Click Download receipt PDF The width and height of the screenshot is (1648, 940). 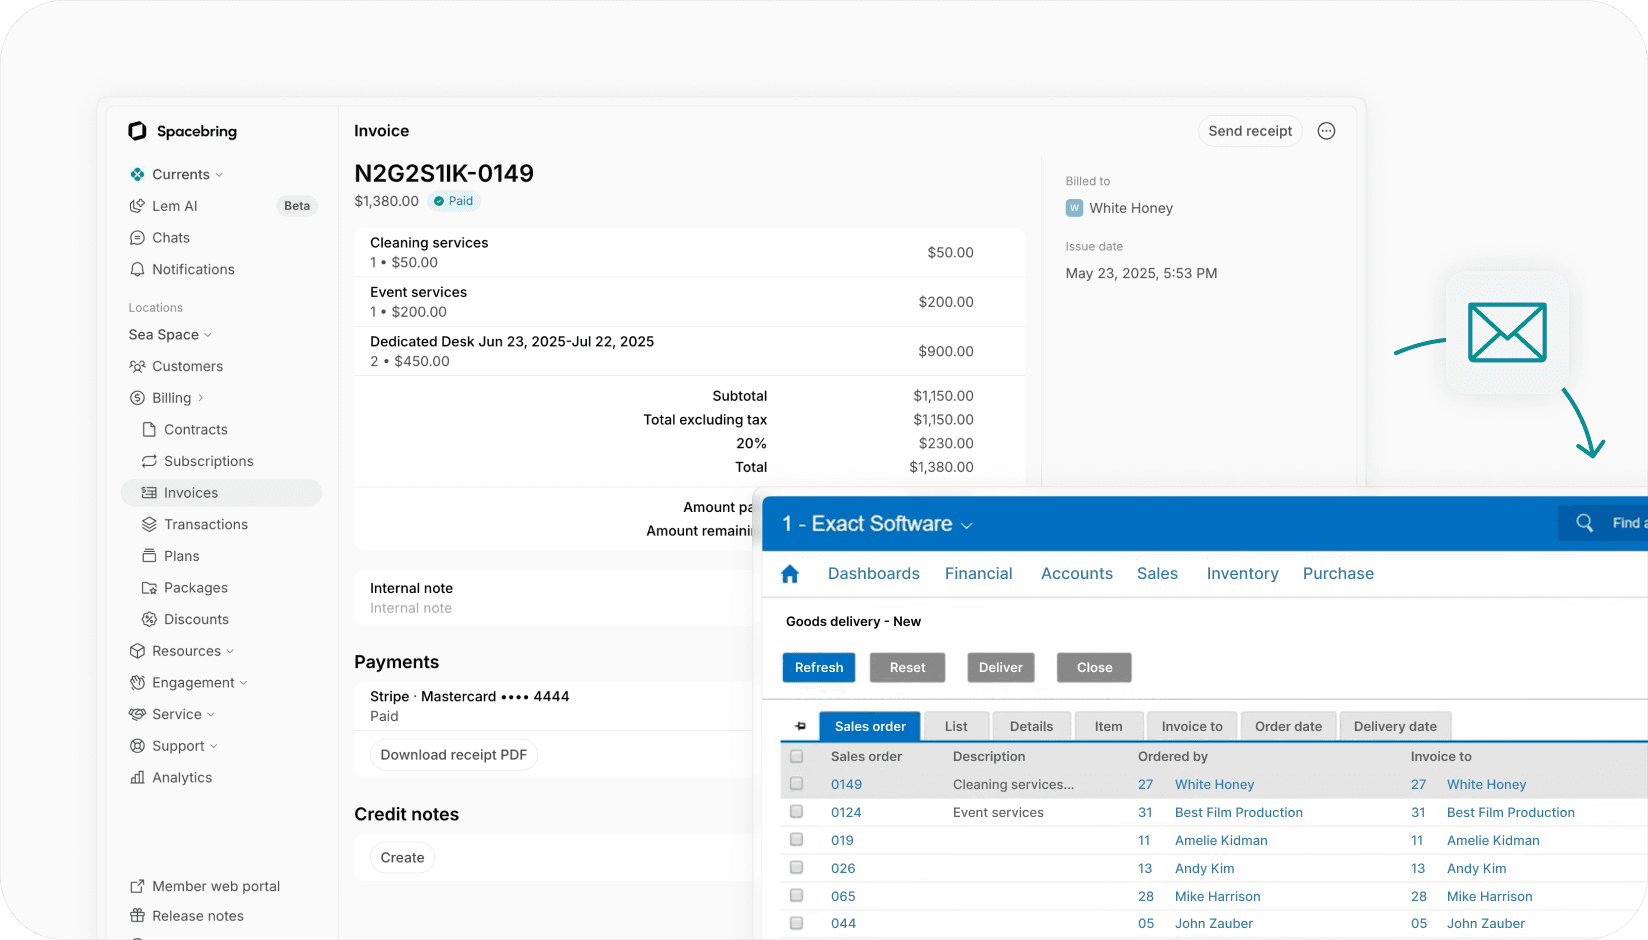454,755
